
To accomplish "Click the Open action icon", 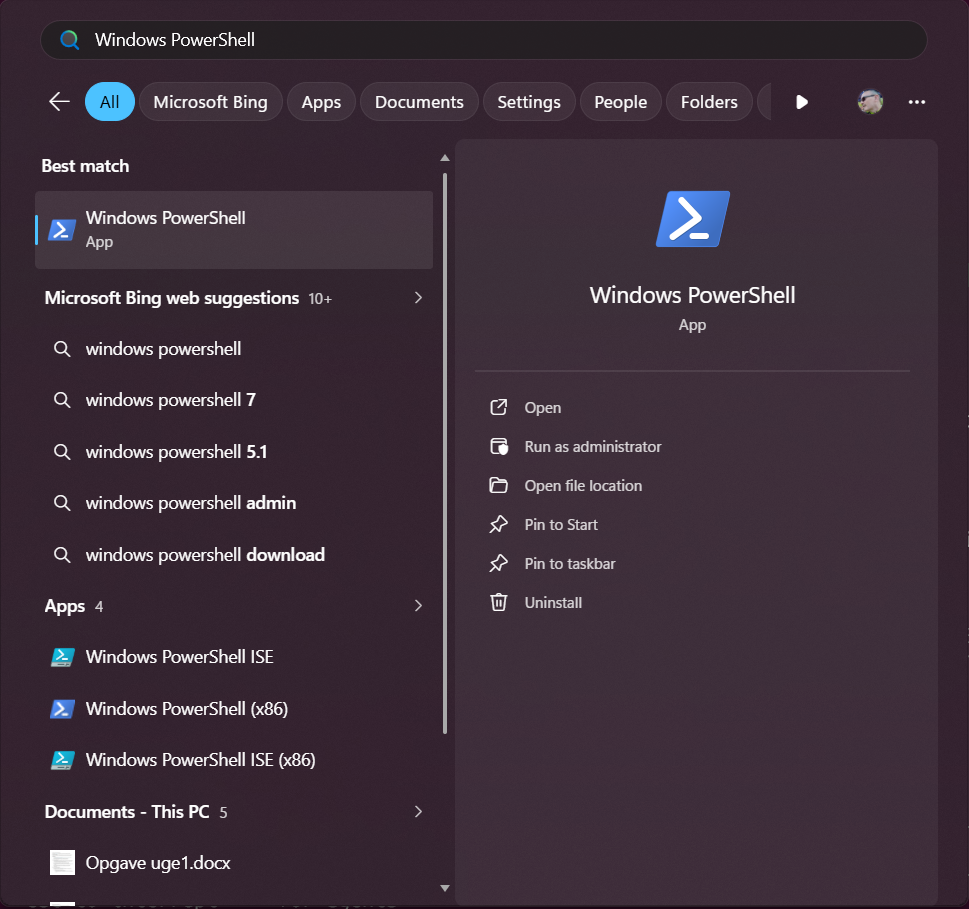I will coord(499,407).
